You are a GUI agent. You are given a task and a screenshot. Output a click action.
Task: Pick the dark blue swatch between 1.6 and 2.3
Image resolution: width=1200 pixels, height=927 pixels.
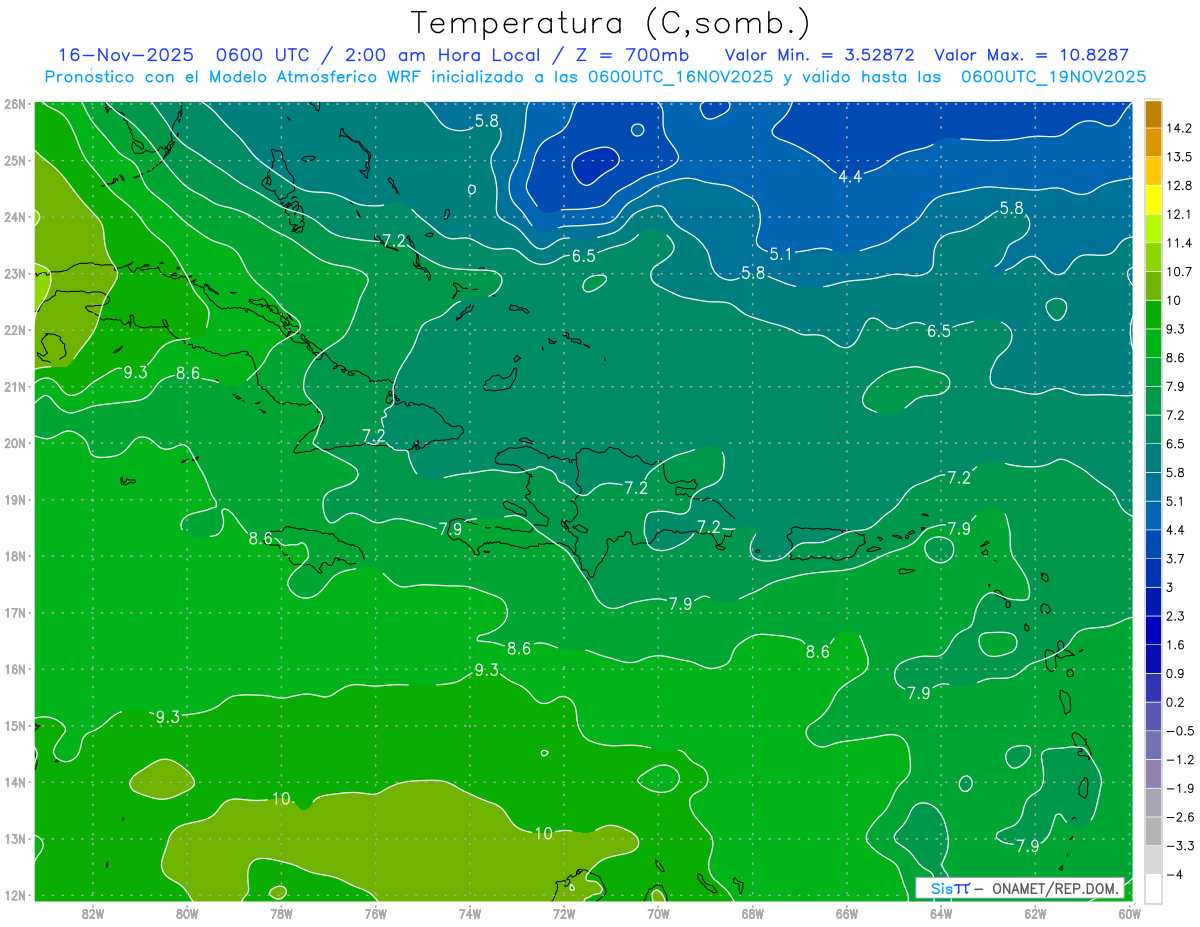click(1153, 630)
